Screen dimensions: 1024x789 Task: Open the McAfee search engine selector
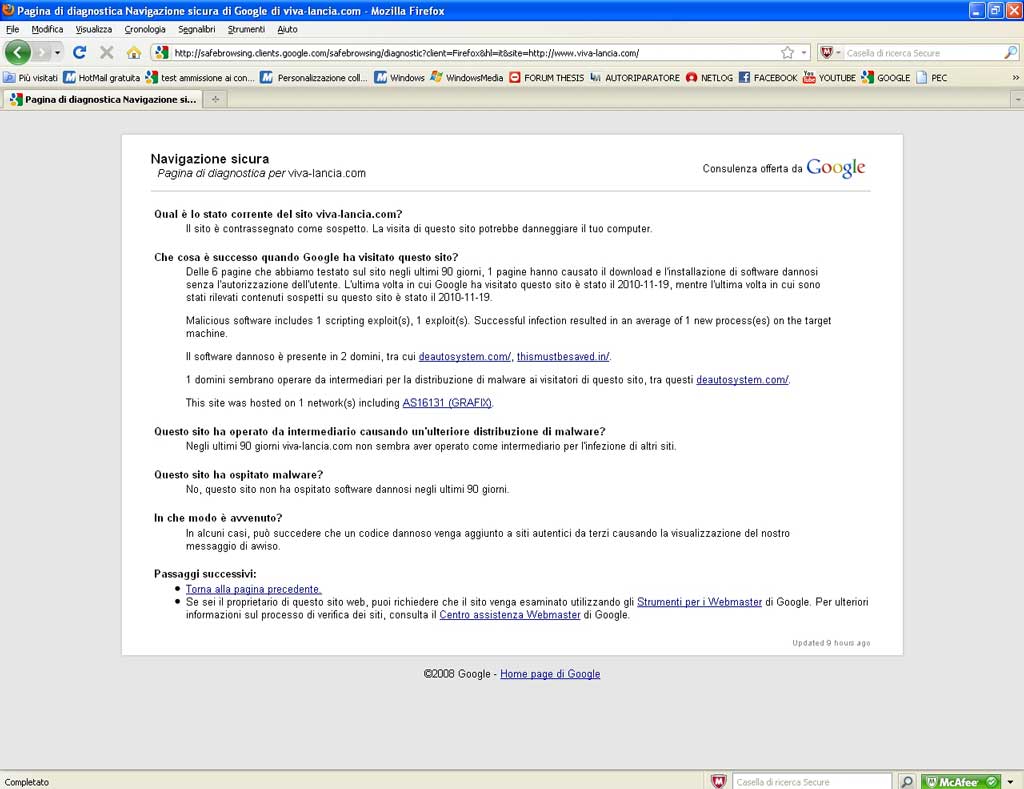[830, 53]
